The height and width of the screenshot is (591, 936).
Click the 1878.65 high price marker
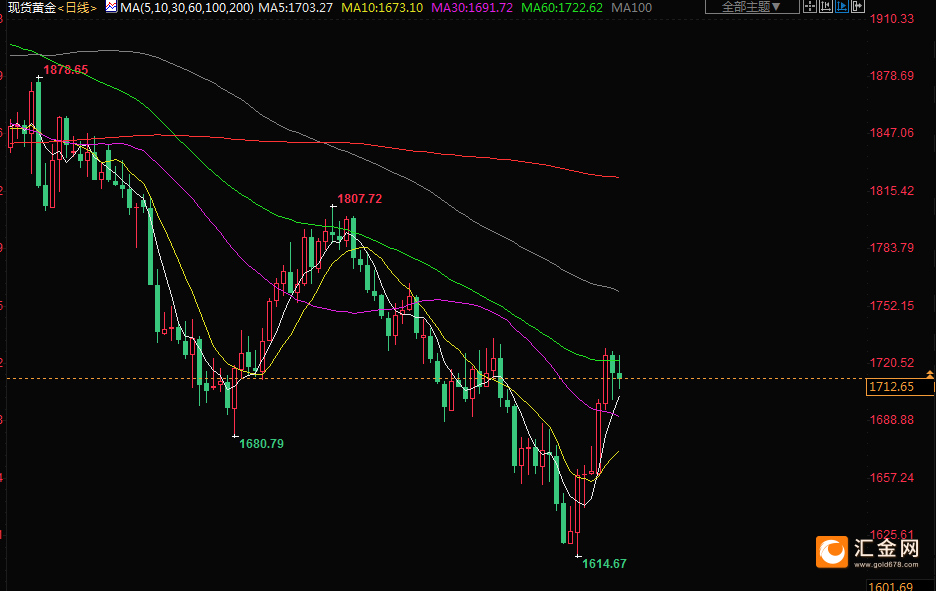point(66,70)
